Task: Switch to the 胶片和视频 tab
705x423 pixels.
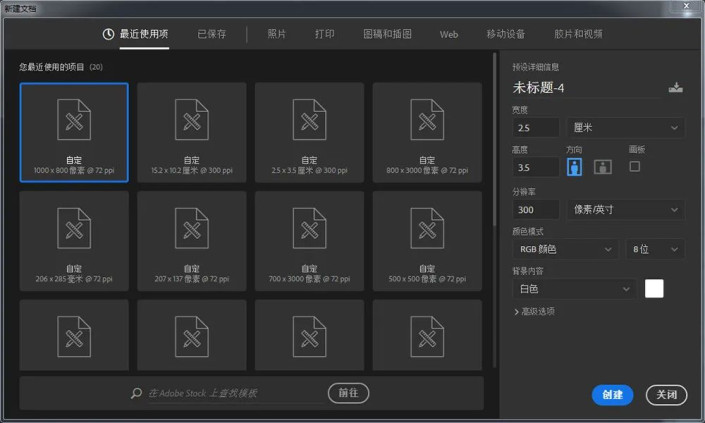Action: coord(578,34)
